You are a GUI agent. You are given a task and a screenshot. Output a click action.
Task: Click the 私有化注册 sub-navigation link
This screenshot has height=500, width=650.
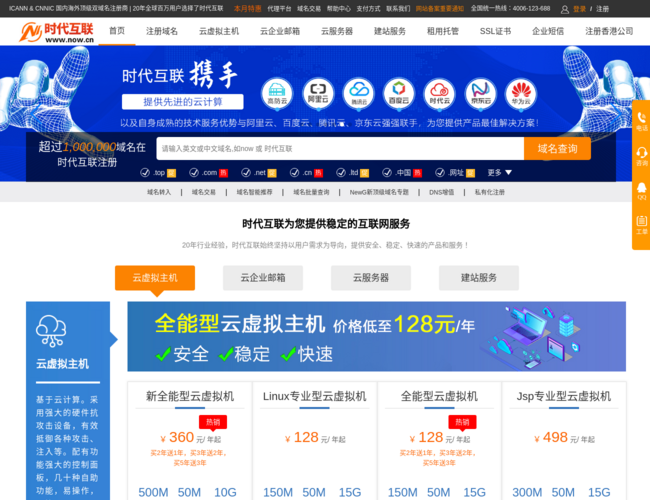490,192
